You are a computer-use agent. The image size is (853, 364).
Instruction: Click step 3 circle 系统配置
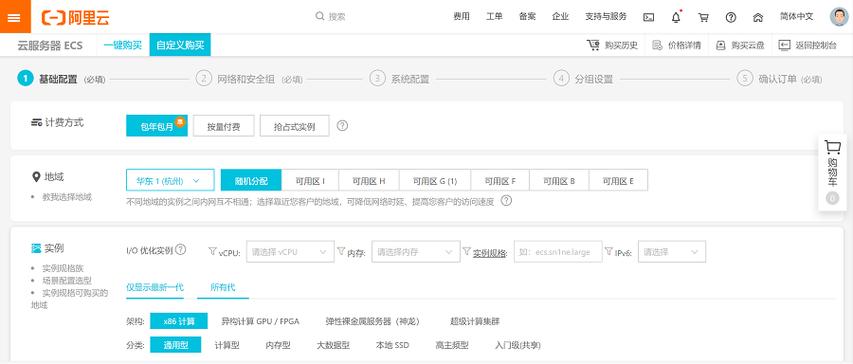(377, 78)
